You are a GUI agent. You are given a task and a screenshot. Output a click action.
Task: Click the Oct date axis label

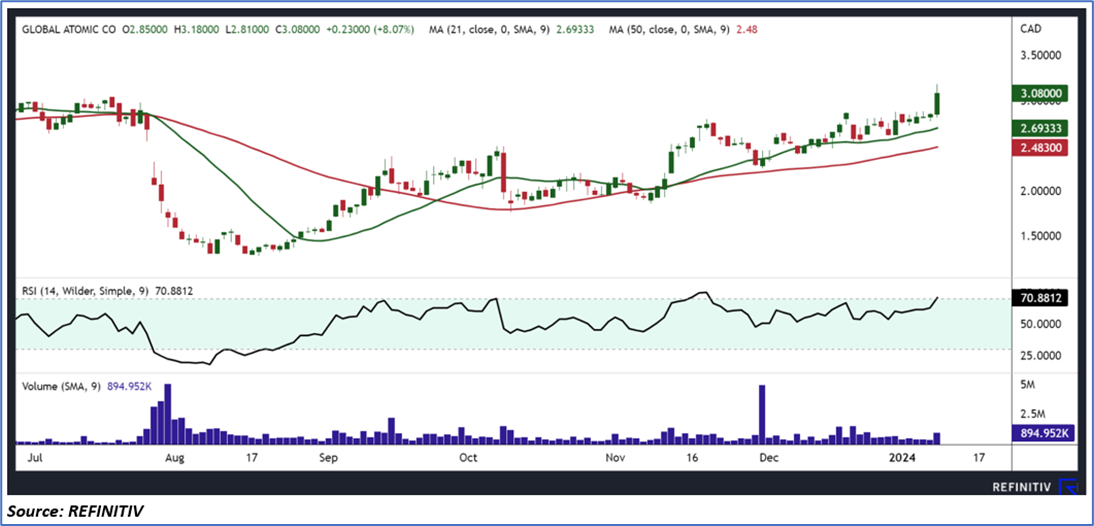pos(468,458)
